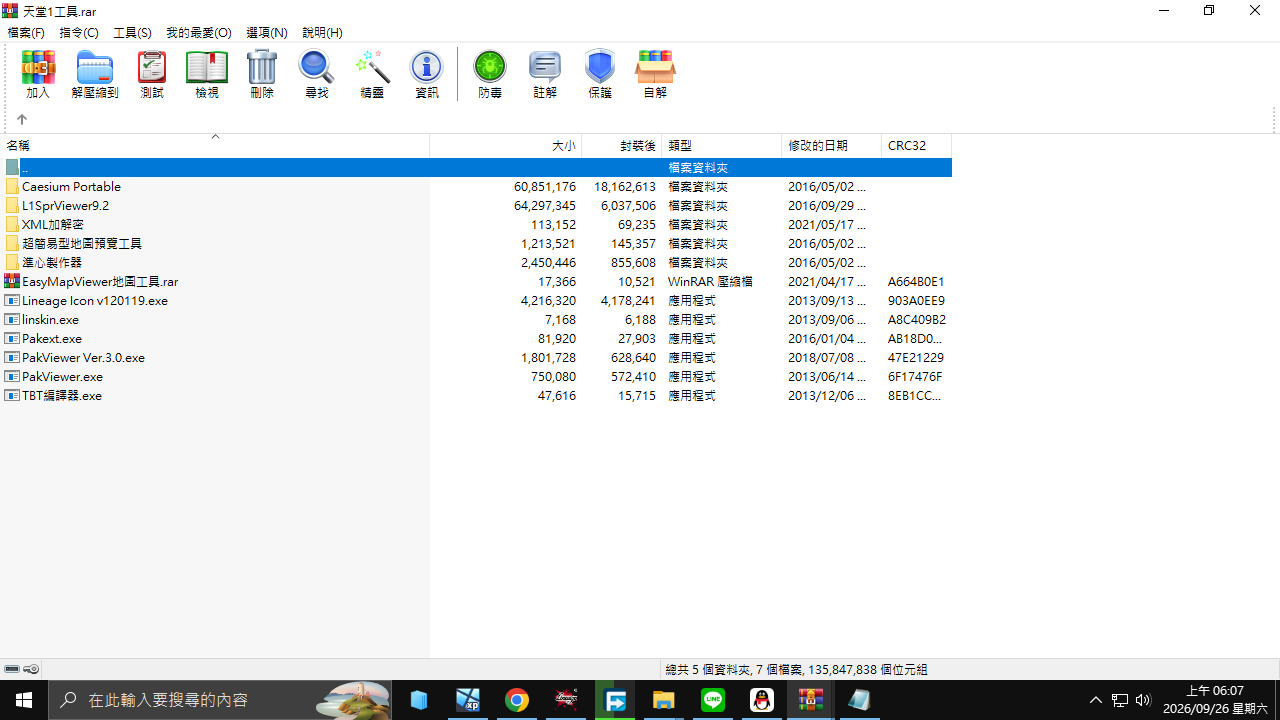Open the 我的最愛(O) menu
The width and height of the screenshot is (1280, 720).
pos(198,33)
